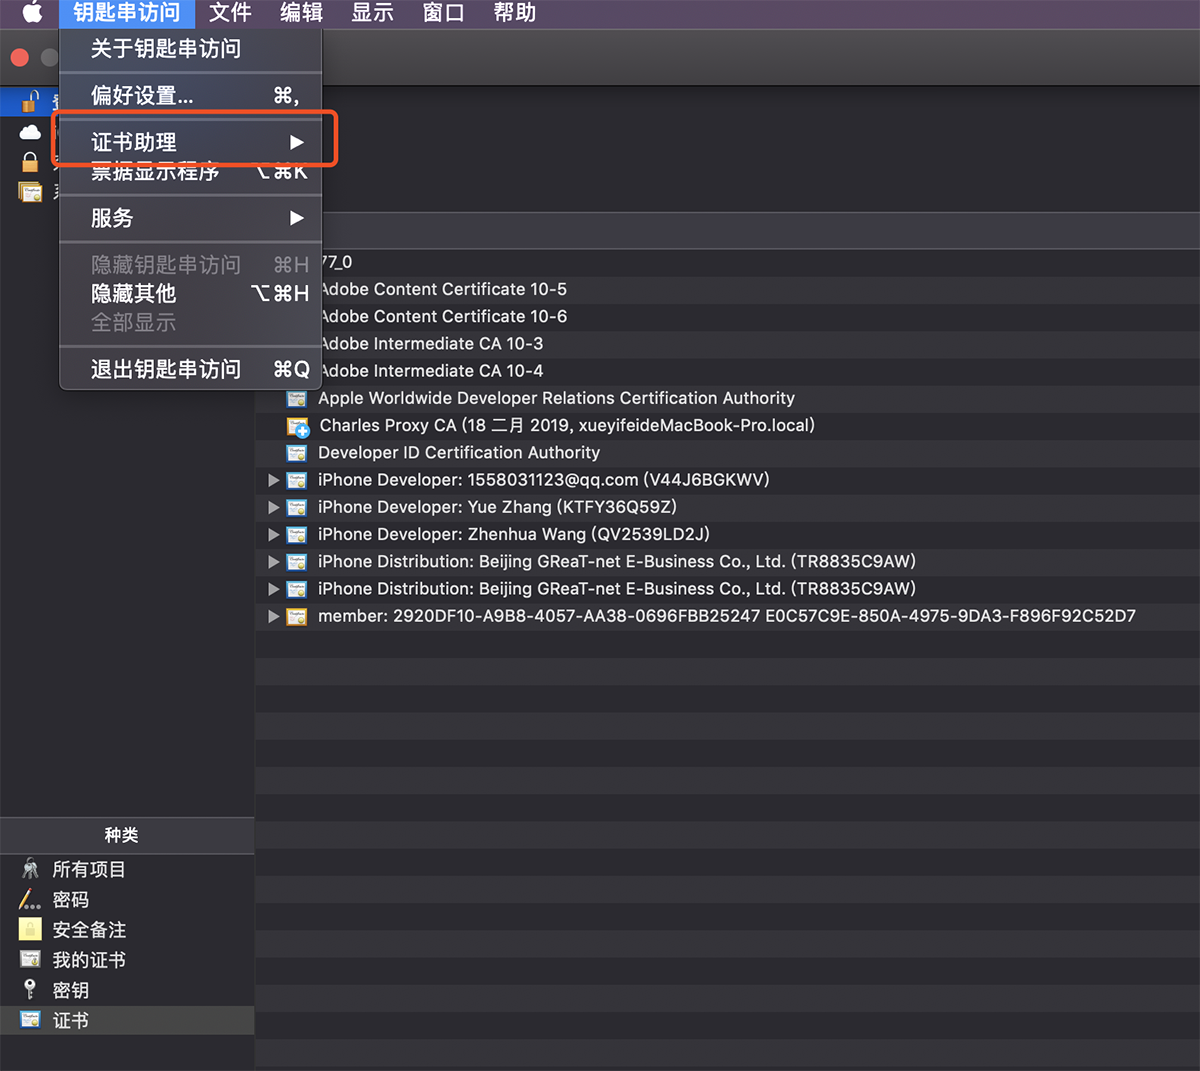The image size is (1200, 1071).
Task: Open the 显示 menu
Action: click(x=372, y=12)
